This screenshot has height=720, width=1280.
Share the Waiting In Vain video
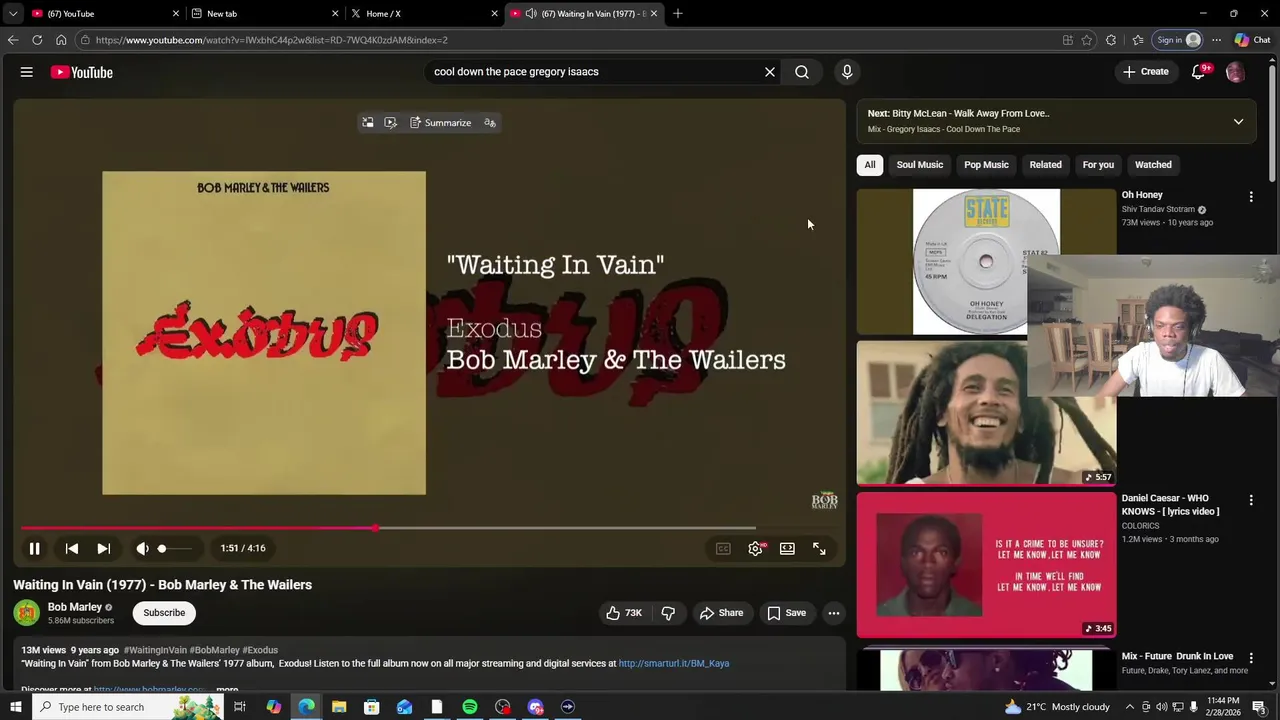tap(722, 613)
